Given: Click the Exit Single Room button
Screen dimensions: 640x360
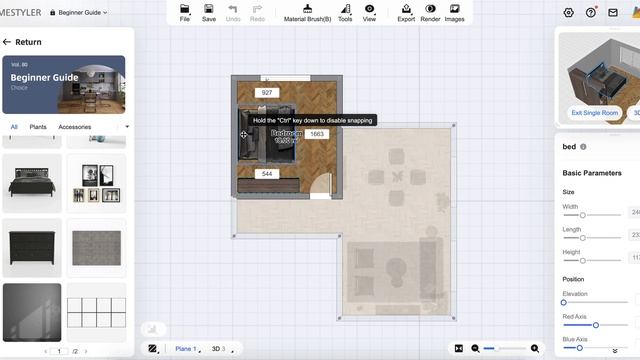Looking at the screenshot, I should [595, 113].
